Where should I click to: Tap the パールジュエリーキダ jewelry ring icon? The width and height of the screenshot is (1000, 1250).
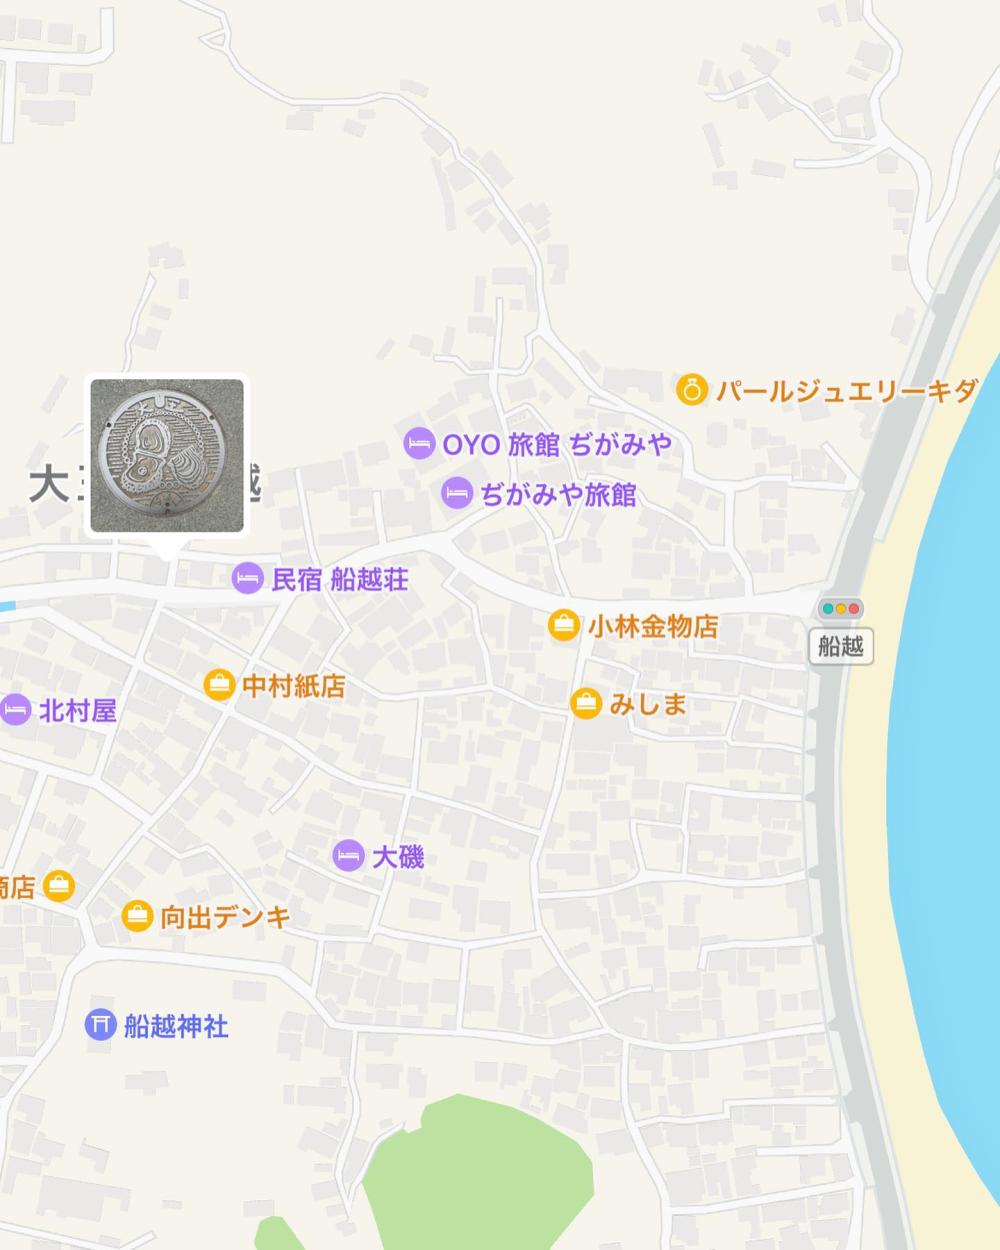(x=692, y=390)
